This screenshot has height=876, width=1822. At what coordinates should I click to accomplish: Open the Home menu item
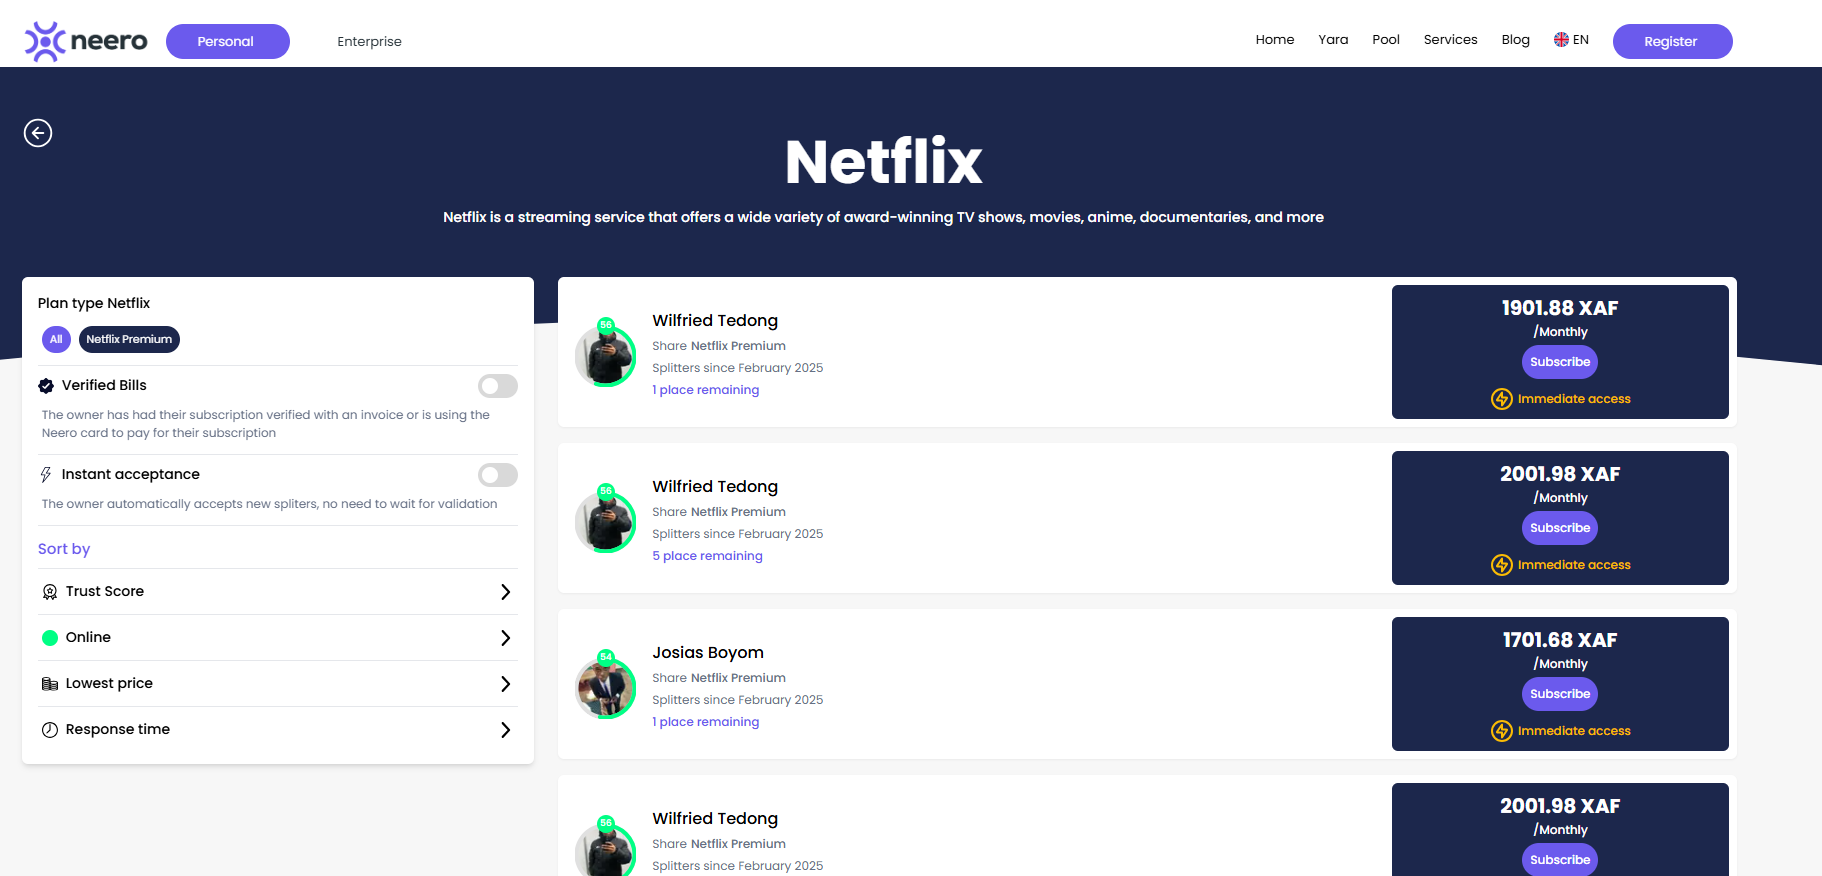click(x=1275, y=40)
